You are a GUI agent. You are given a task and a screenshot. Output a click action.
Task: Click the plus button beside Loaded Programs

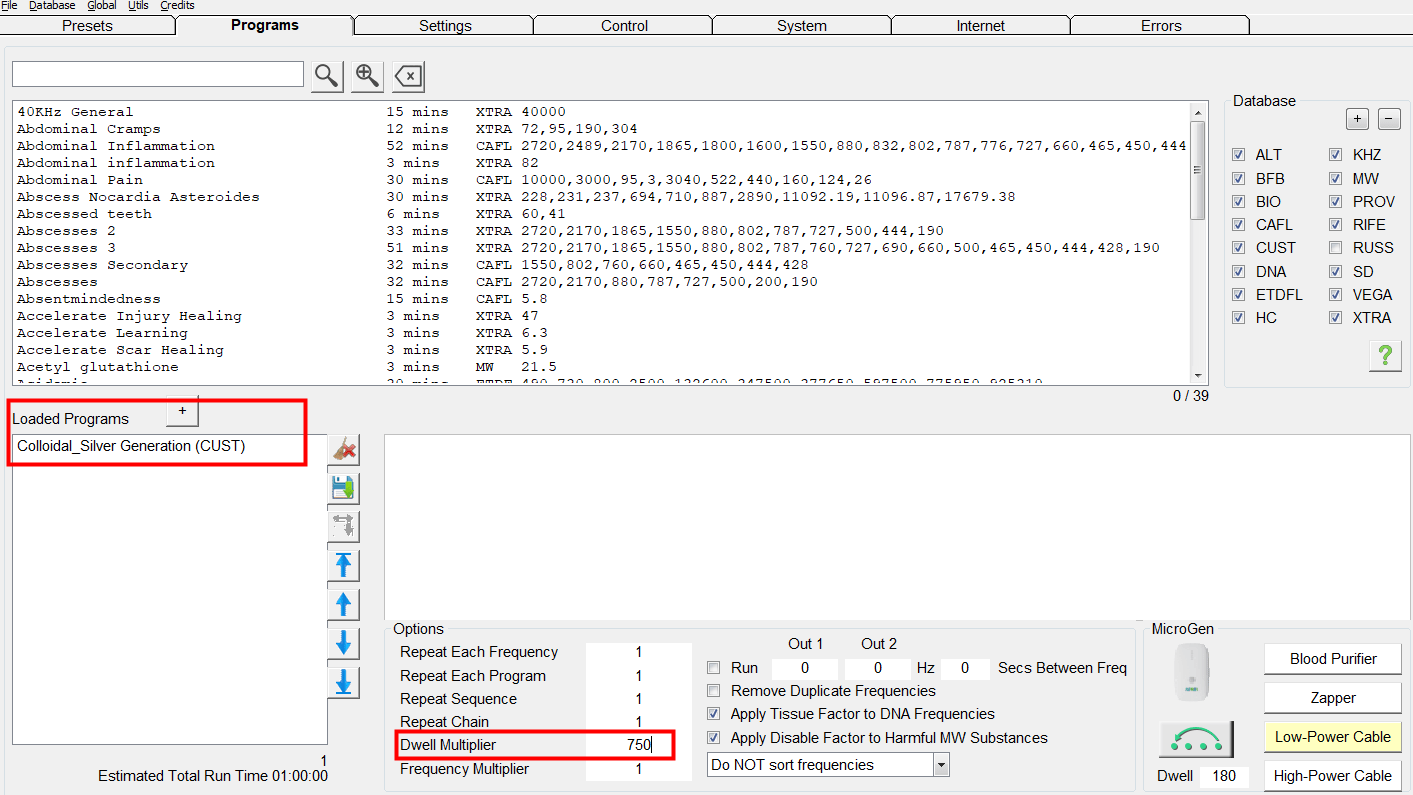pyautogui.click(x=182, y=411)
